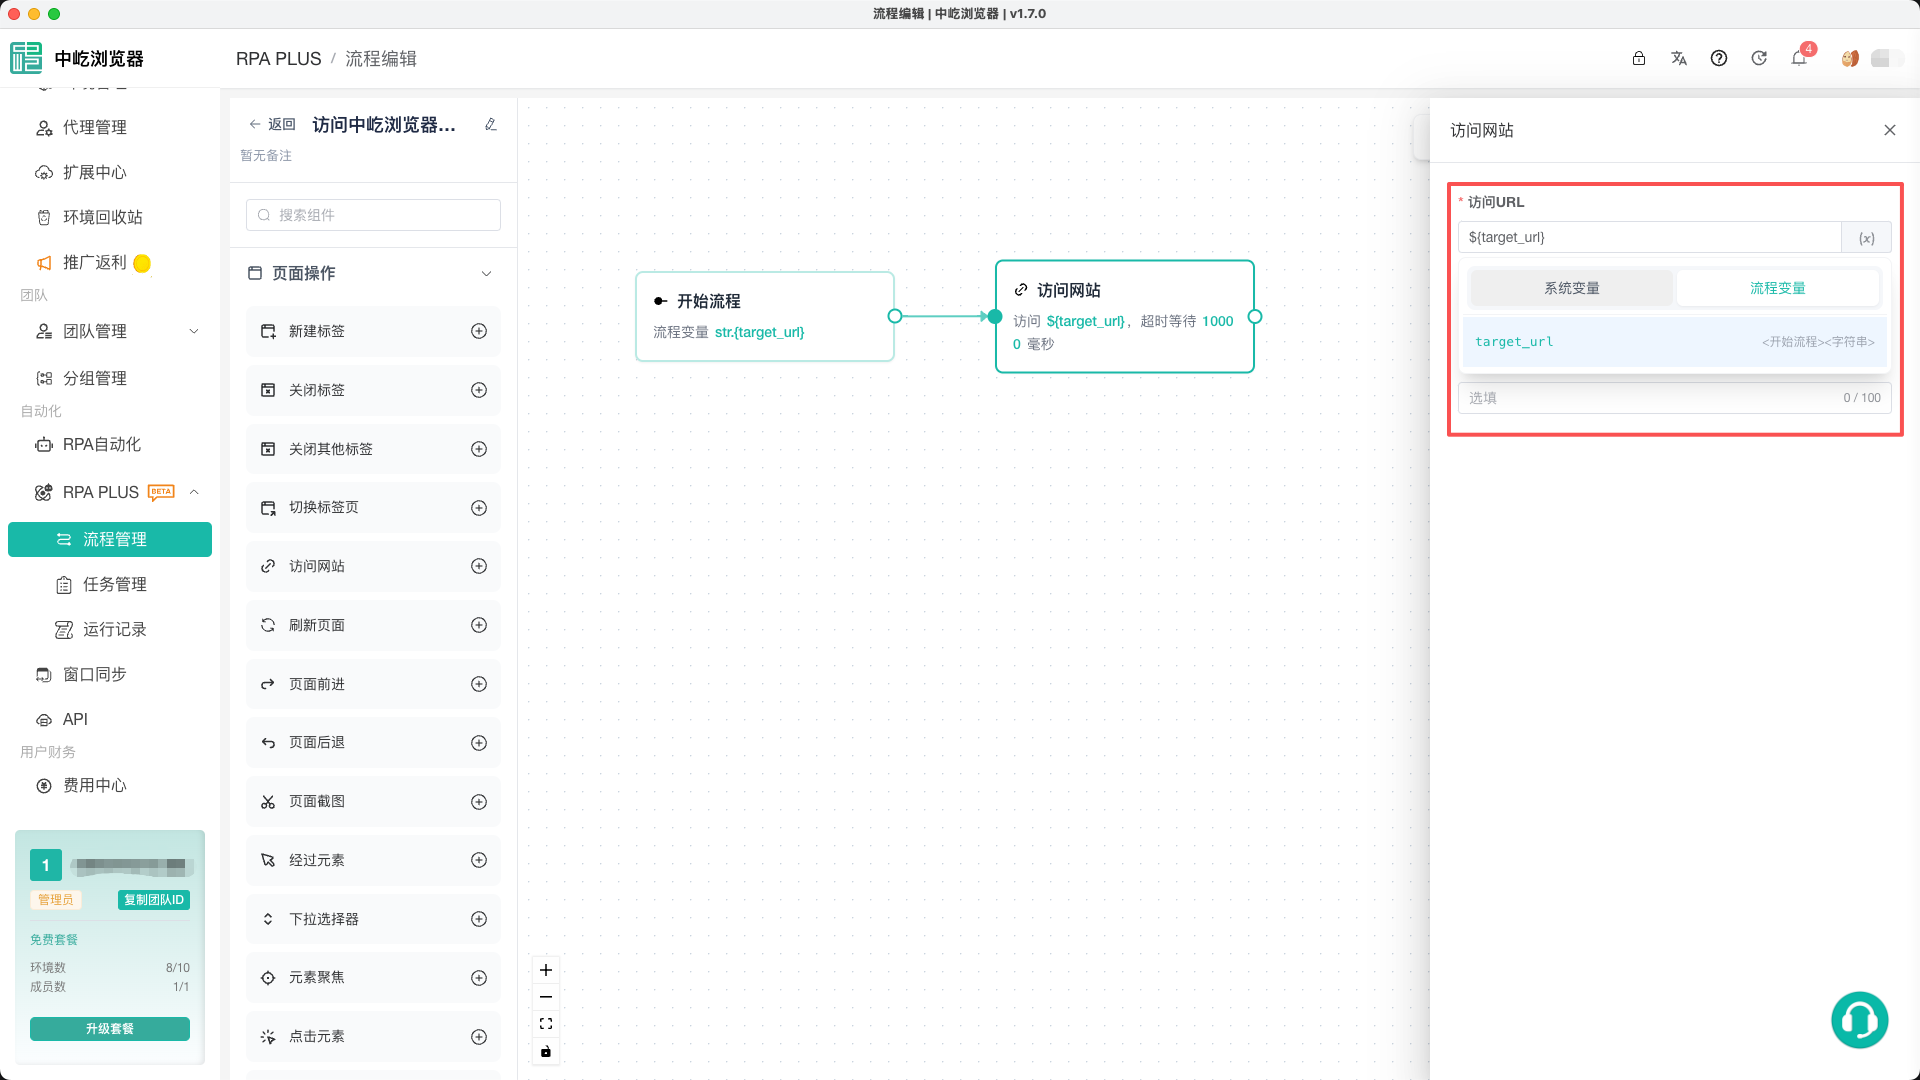1920x1080 pixels.
Task: Open 任务管理 in the sidebar
Action: click(x=115, y=584)
